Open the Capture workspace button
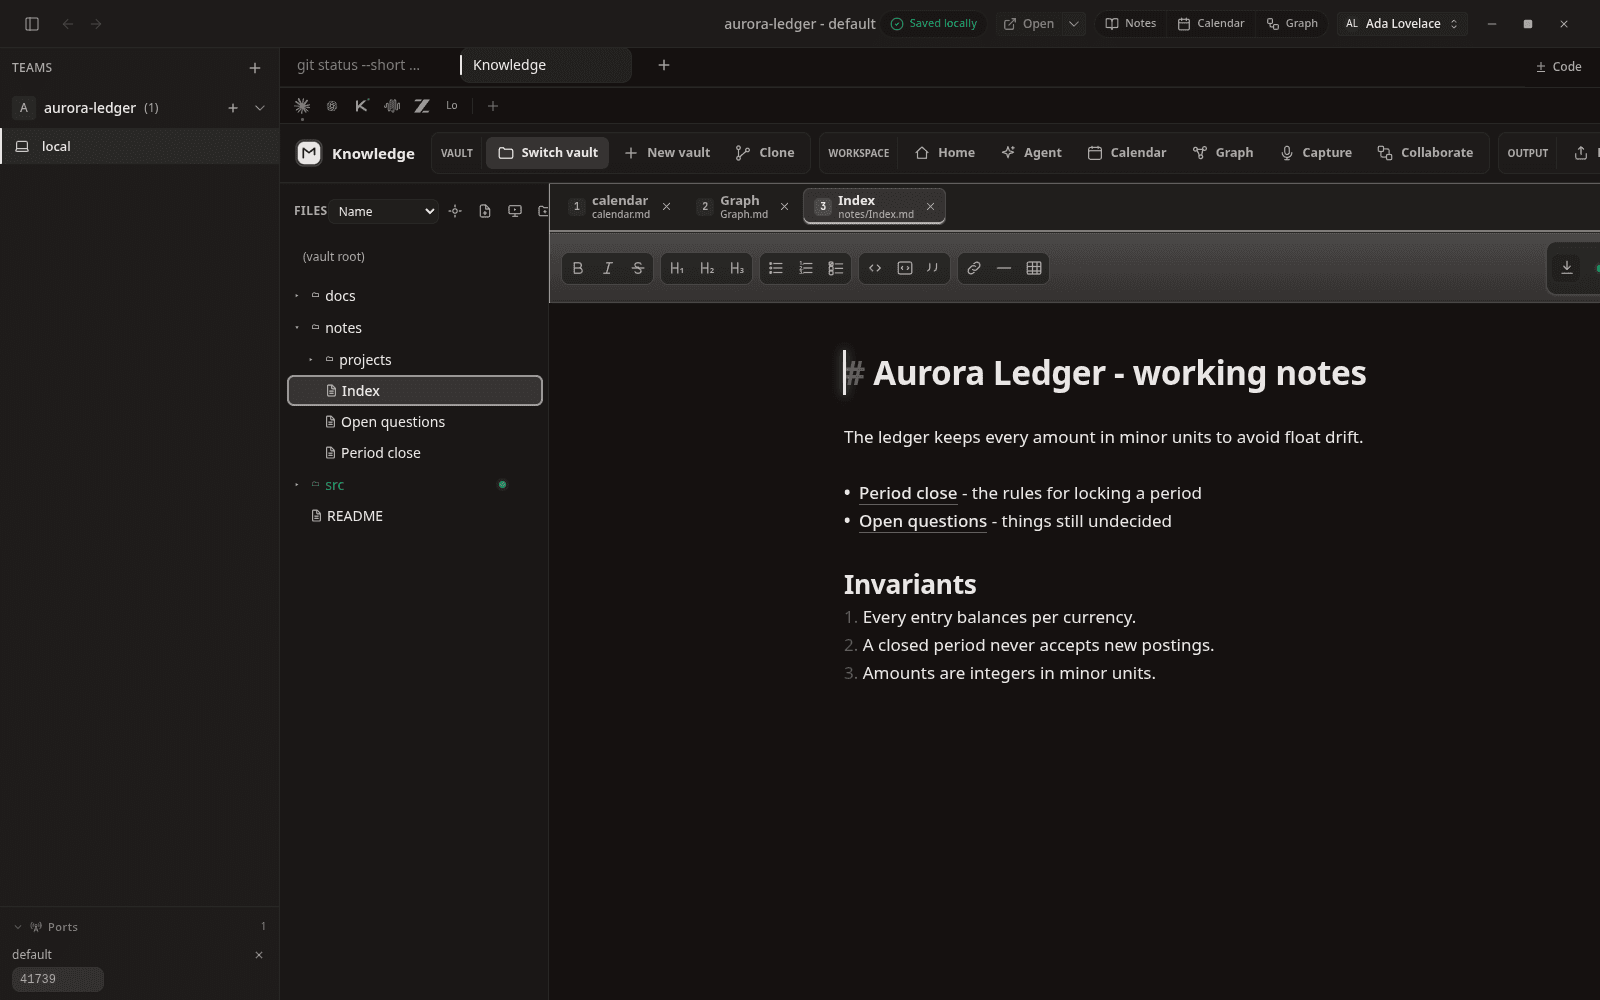The image size is (1600, 1000). 1316,153
